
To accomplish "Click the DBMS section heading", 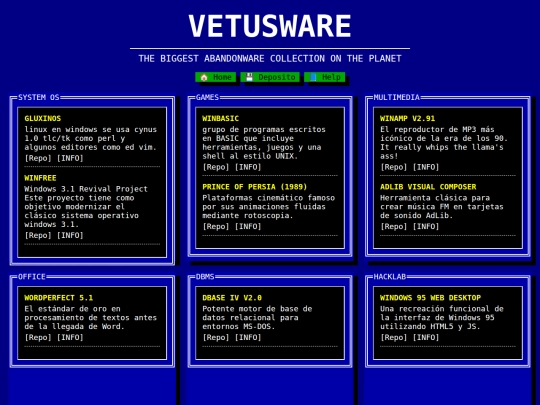I will pos(205,277).
